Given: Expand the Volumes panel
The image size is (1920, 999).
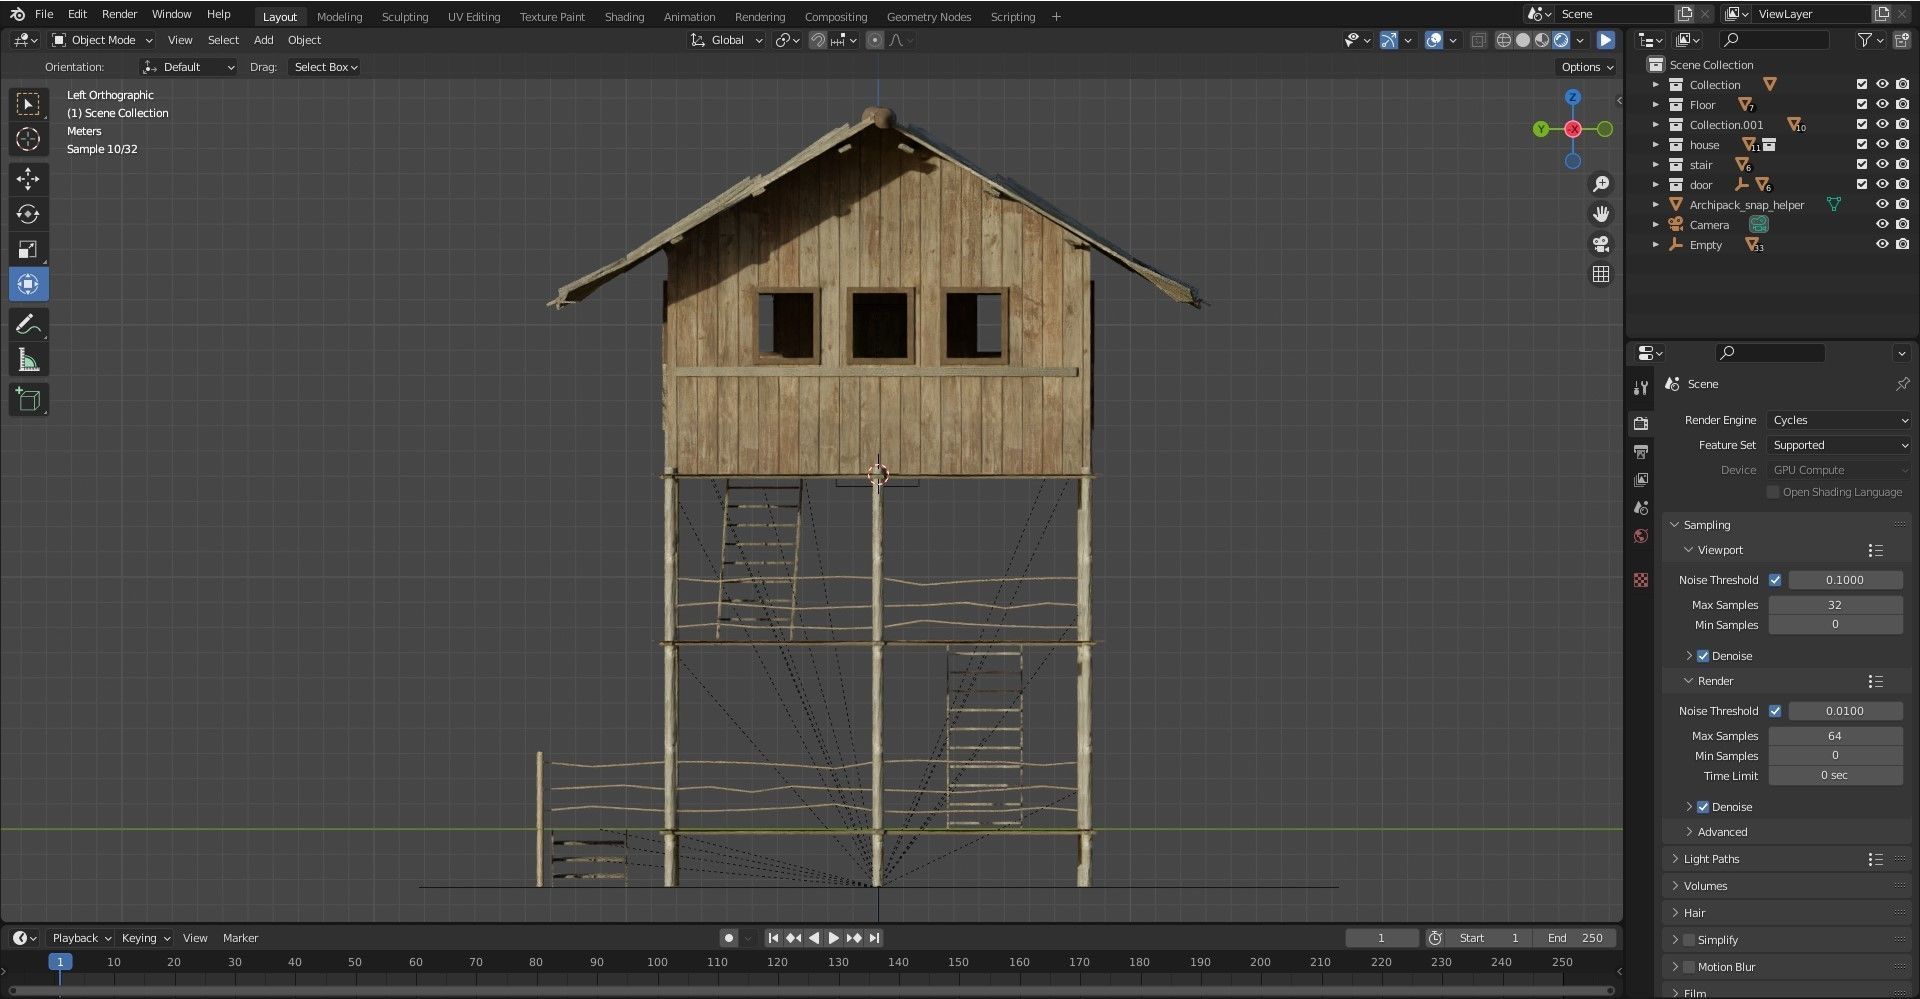Looking at the screenshot, I should coord(1704,886).
